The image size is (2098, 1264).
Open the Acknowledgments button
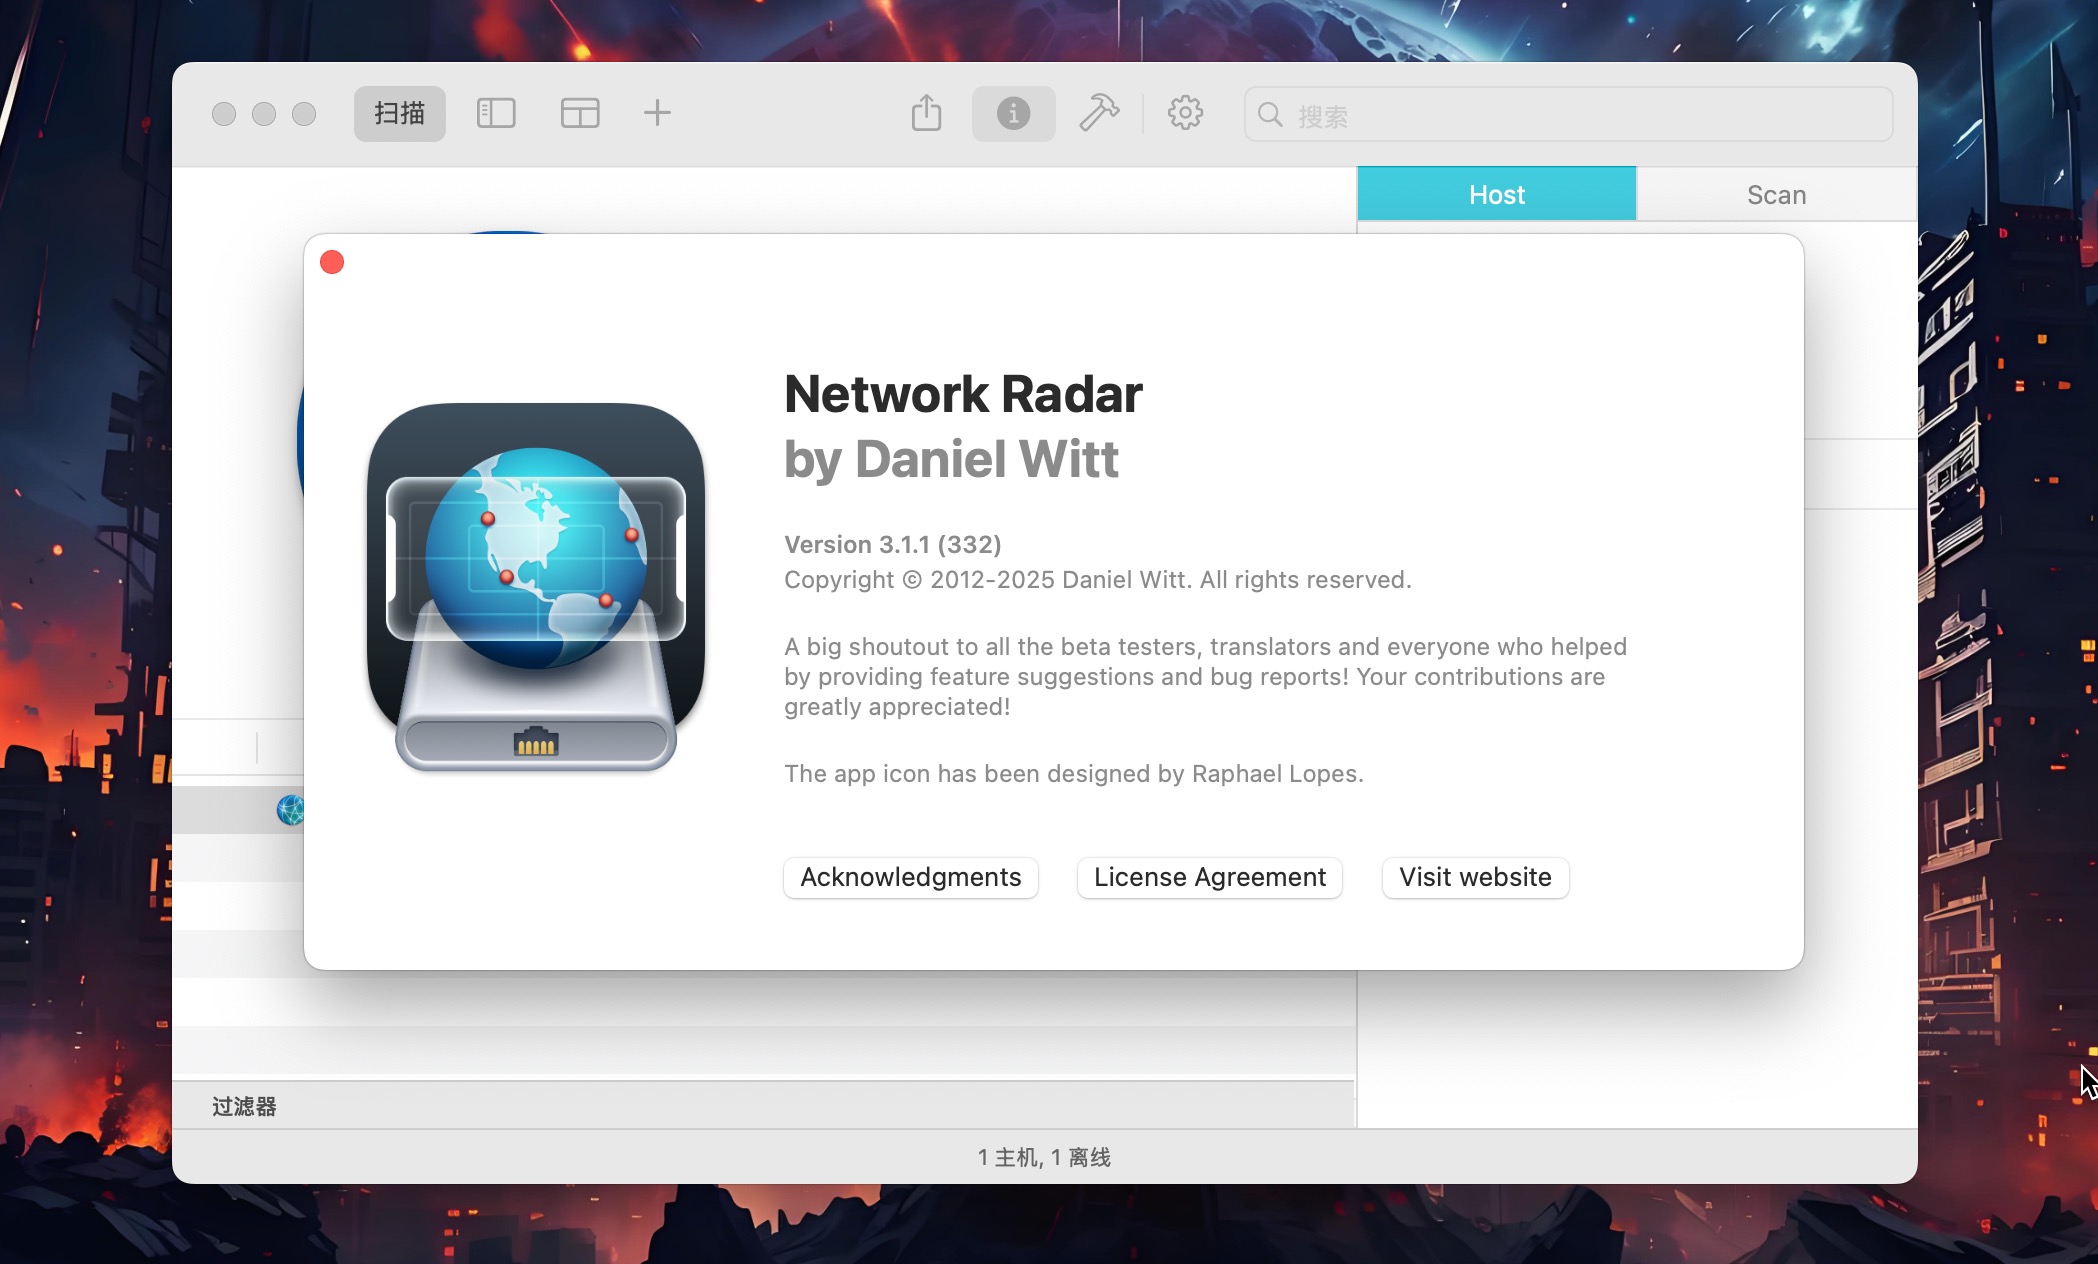pyautogui.click(x=911, y=877)
